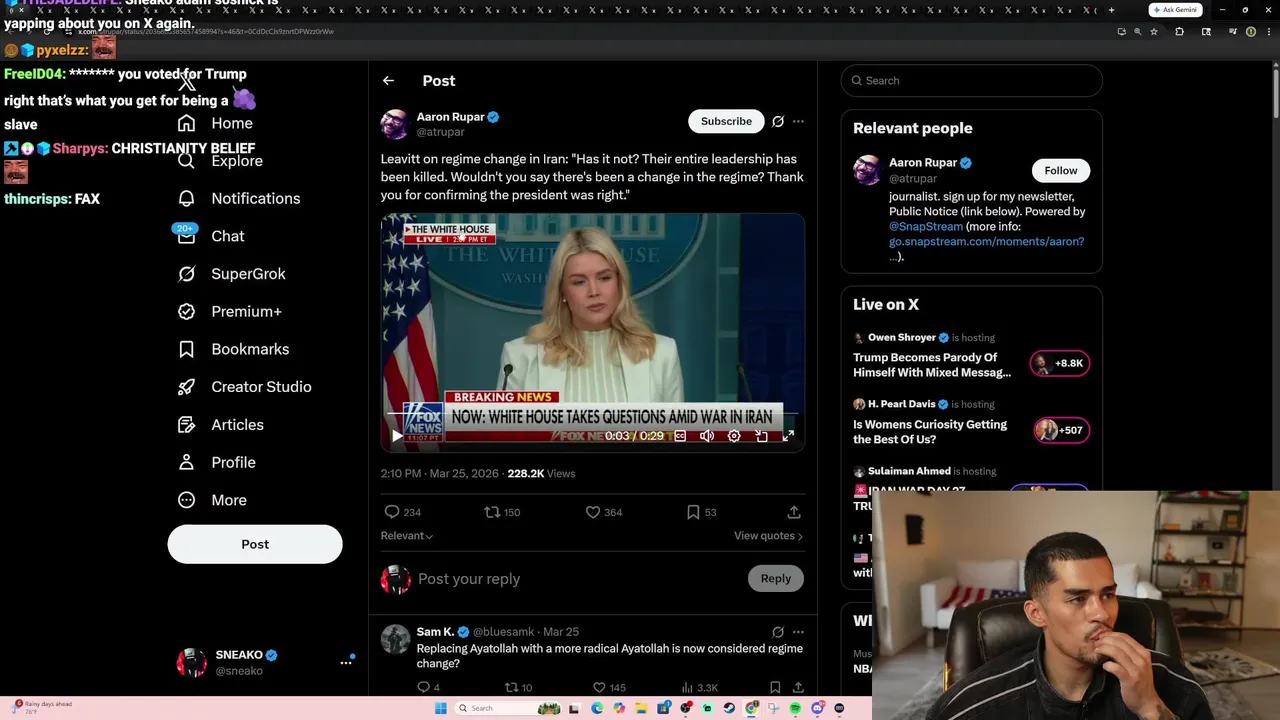Open View quotes link
The height and width of the screenshot is (720, 1280).
click(768, 536)
